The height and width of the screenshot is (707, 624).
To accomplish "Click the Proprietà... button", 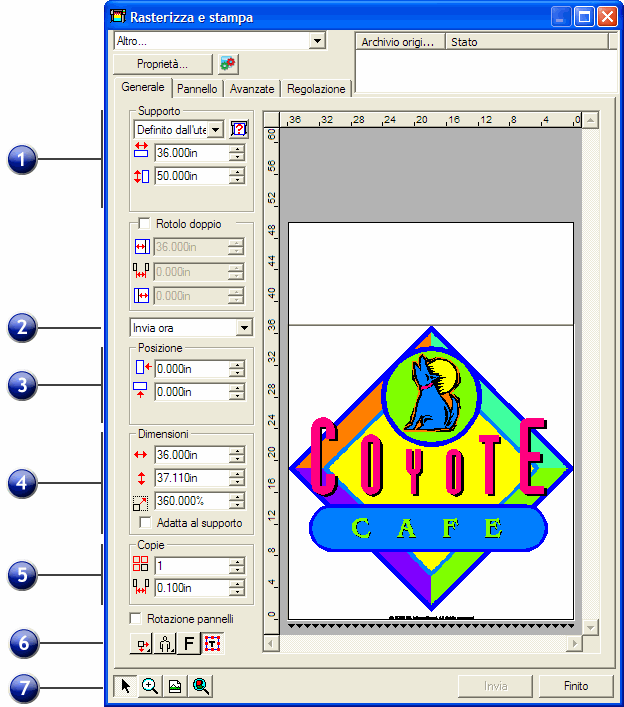I will pos(162,64).
